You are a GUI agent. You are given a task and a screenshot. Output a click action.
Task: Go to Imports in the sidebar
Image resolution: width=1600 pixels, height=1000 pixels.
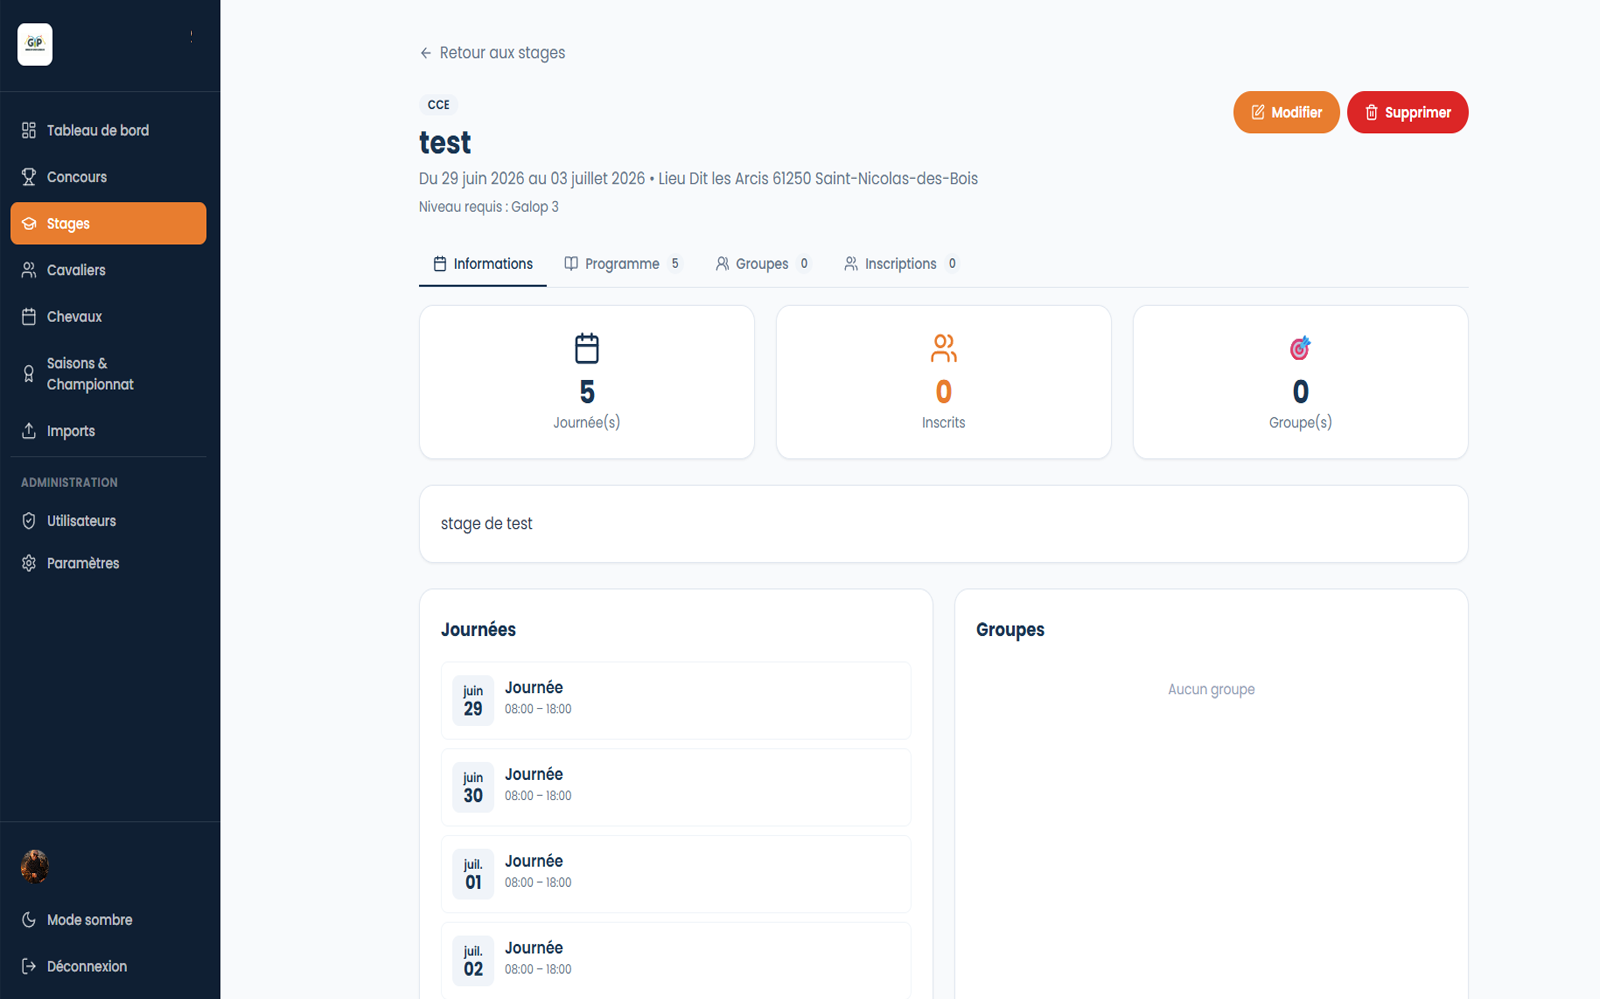108,431
